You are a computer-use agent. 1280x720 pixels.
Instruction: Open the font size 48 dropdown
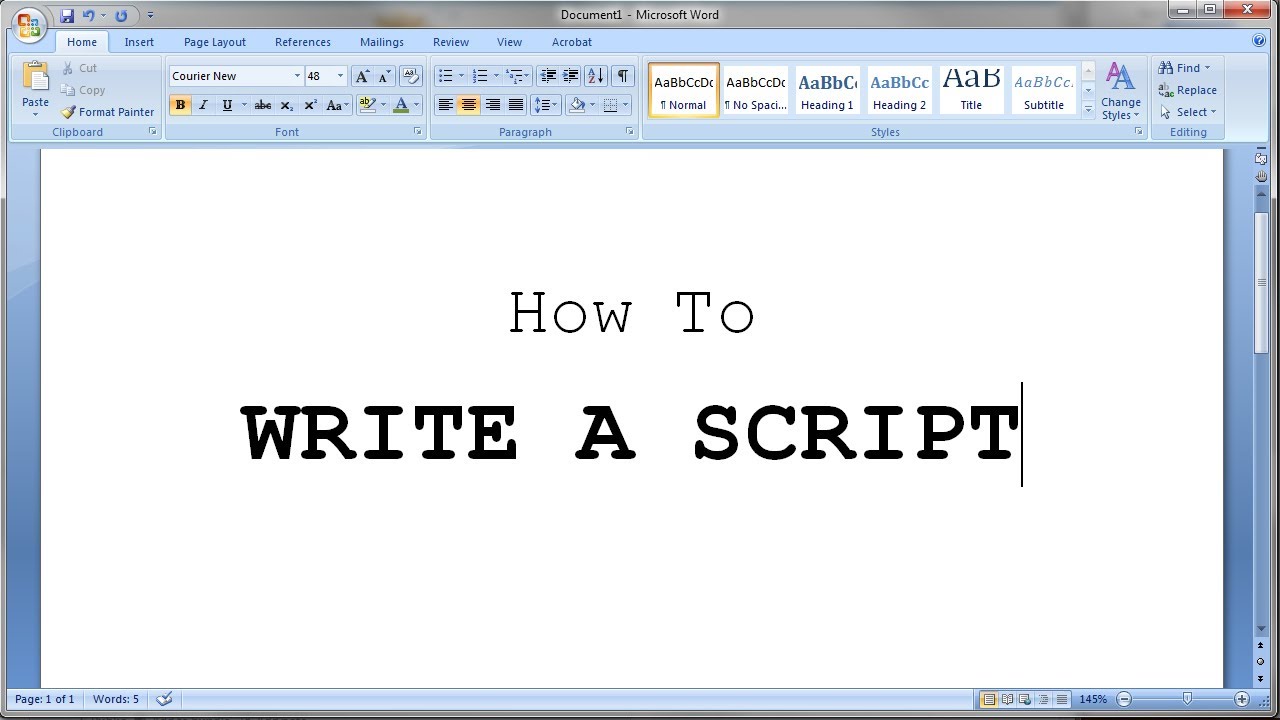(340, 76)
